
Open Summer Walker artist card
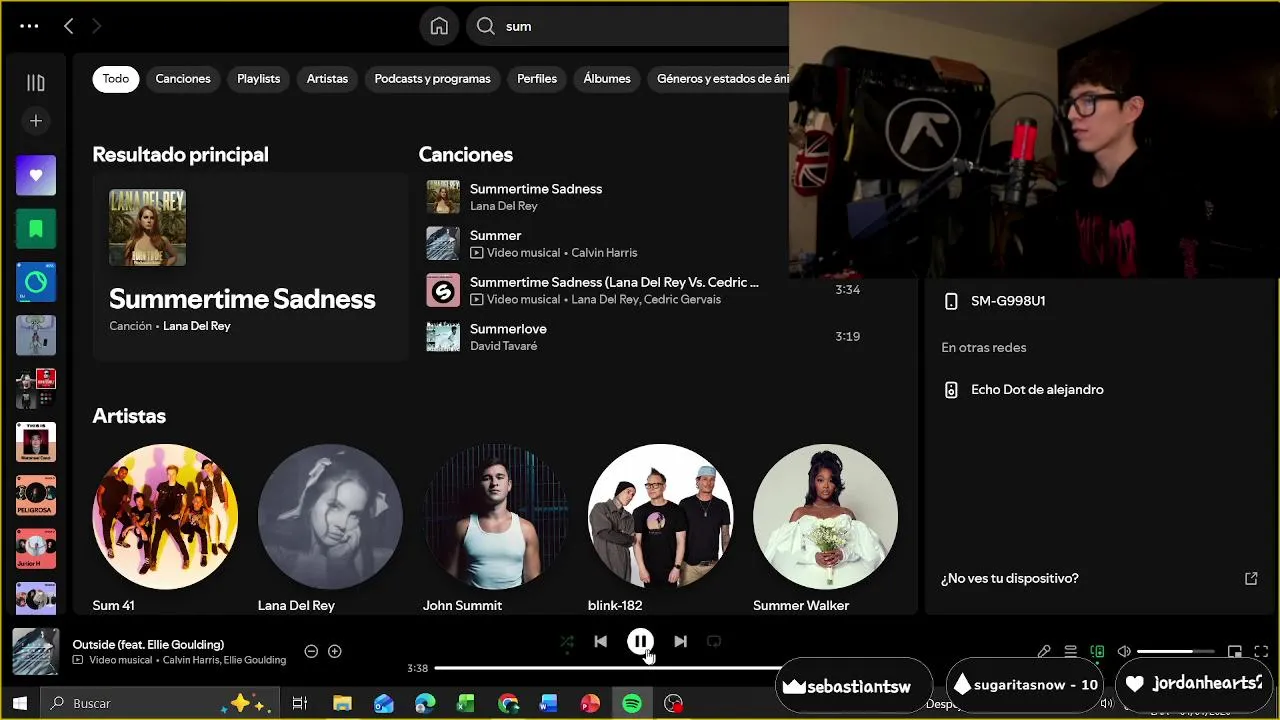coord(825,528)
